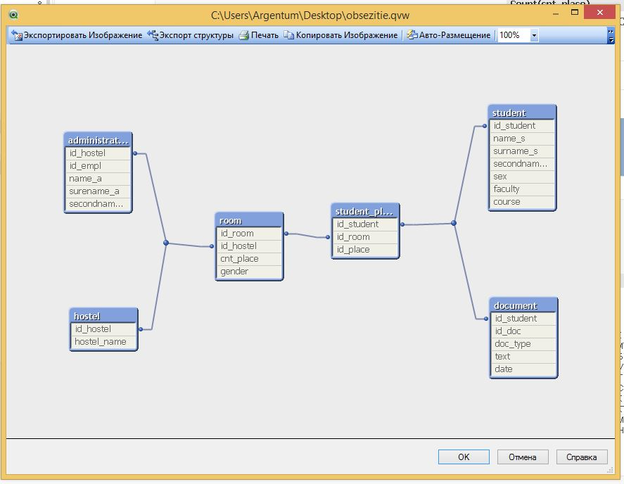
Task: Click the Авто-Размещение layout icon
Action: click(410, 35)
